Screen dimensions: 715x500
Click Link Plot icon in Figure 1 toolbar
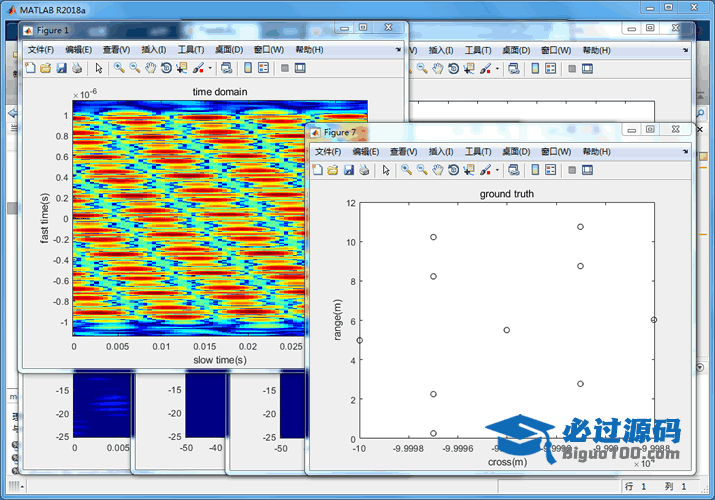tap(226, 68)
